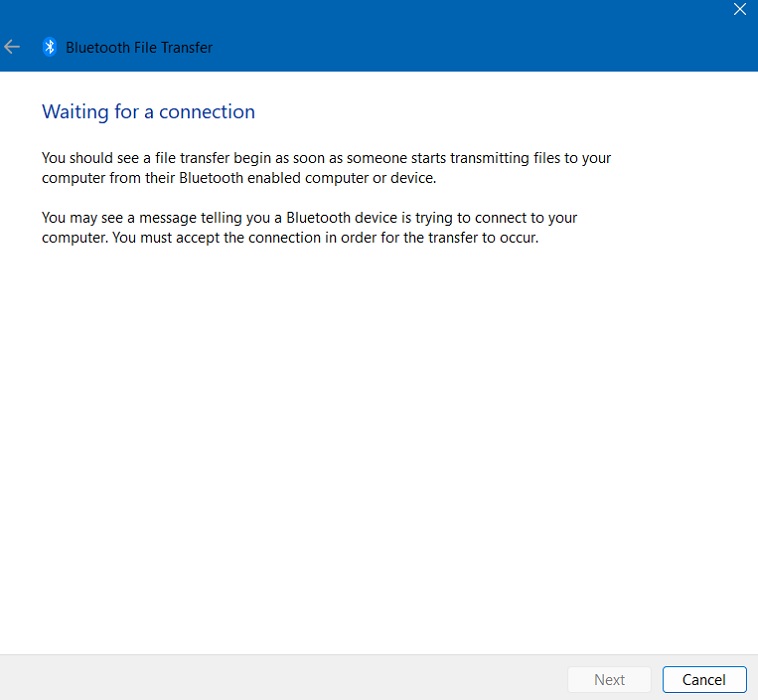Click the Bluetooth File Transfer title

click(x=139, y=47)
